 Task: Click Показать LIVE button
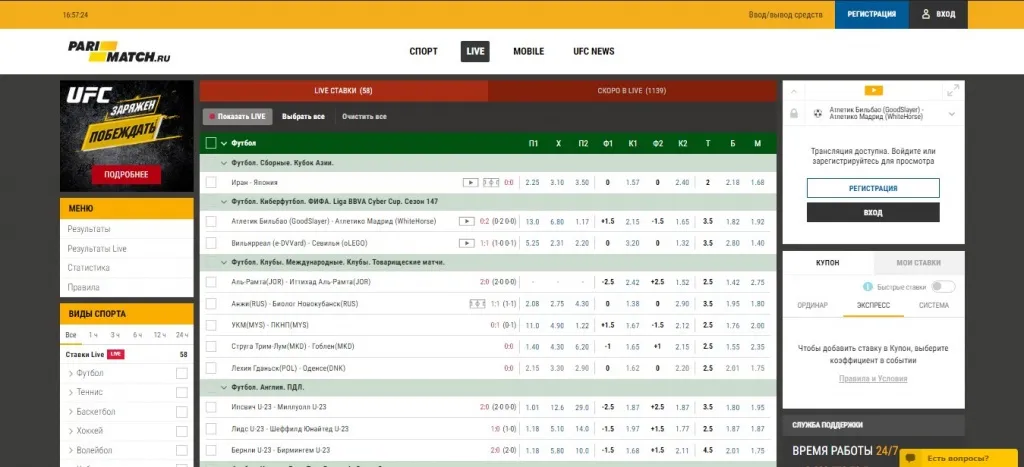click(x=237, y=116)
